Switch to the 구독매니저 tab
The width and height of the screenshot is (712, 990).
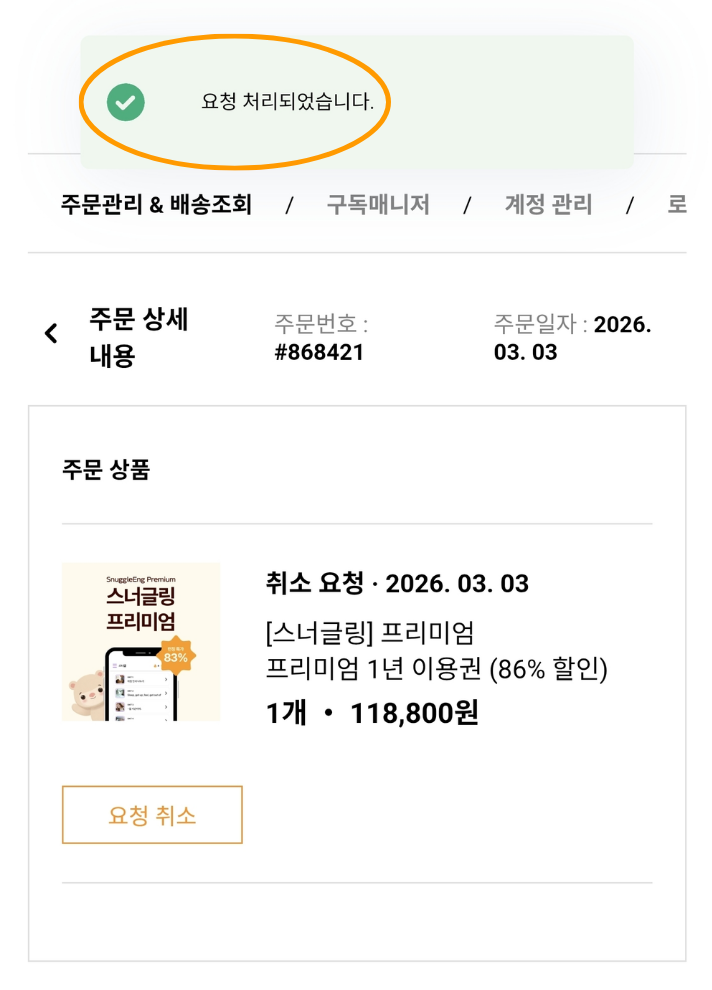pyautogui.click(x=378, y=205)
